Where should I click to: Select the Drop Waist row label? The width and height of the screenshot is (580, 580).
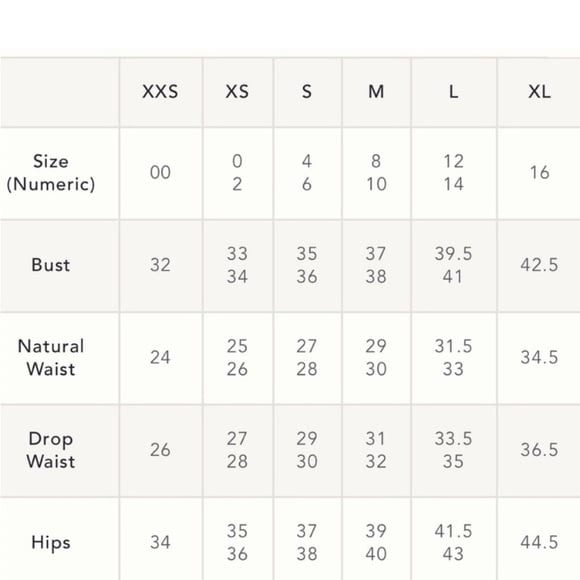(51, 450)
